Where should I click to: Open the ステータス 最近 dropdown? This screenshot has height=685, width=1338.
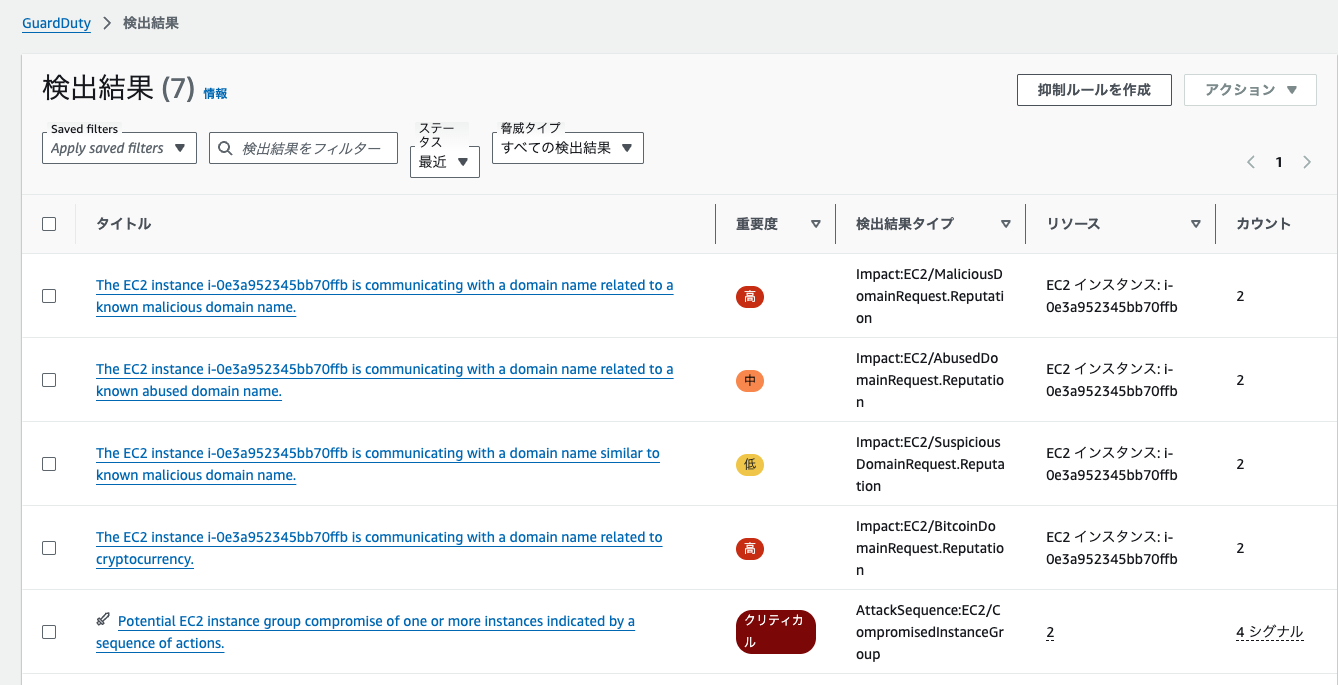point(444,161)
